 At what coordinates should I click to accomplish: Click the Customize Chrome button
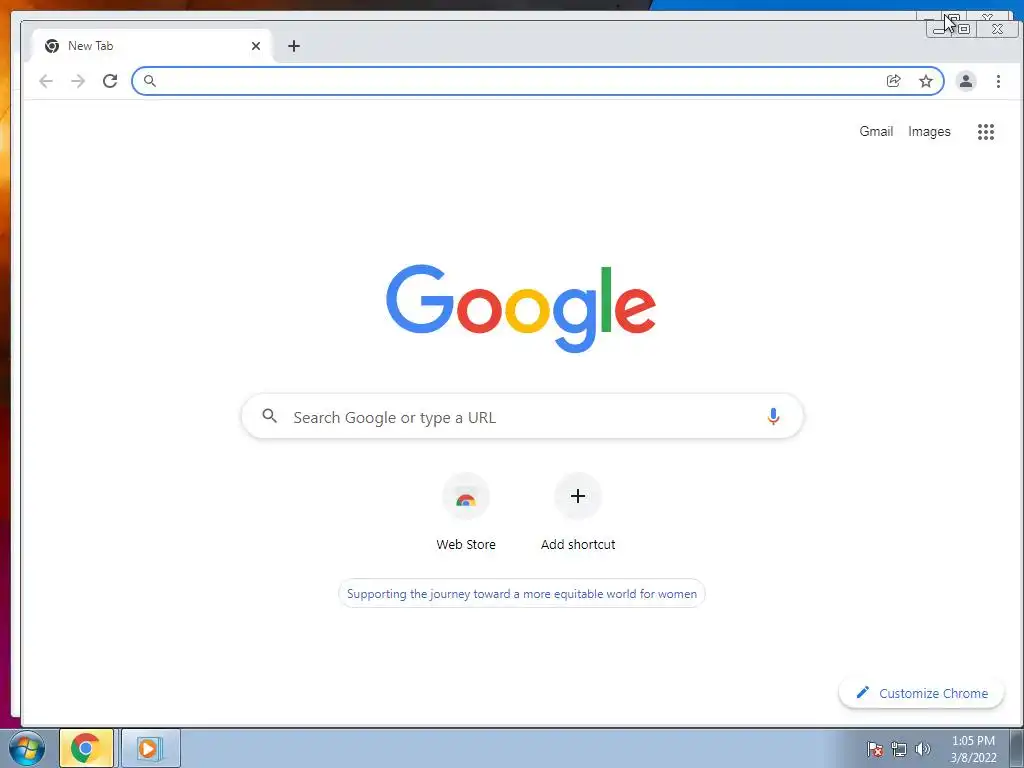click(921, 693)
